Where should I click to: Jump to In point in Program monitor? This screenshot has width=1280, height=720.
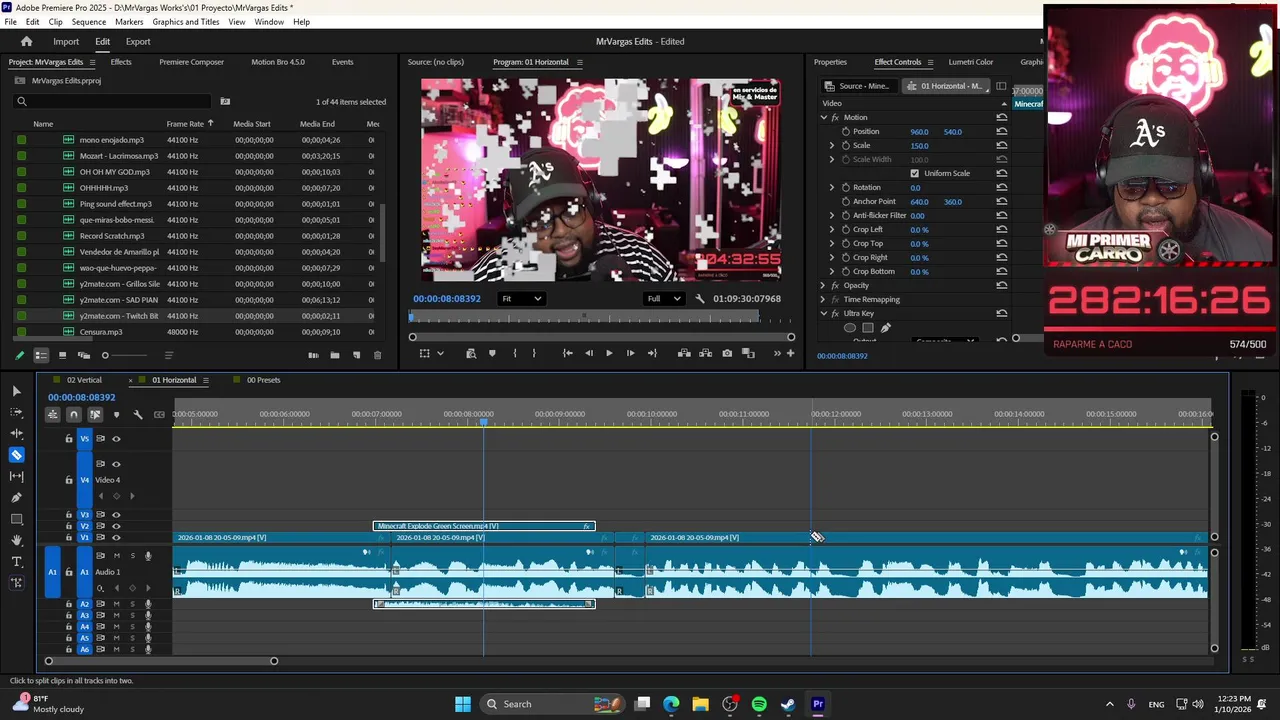point(567,353)
